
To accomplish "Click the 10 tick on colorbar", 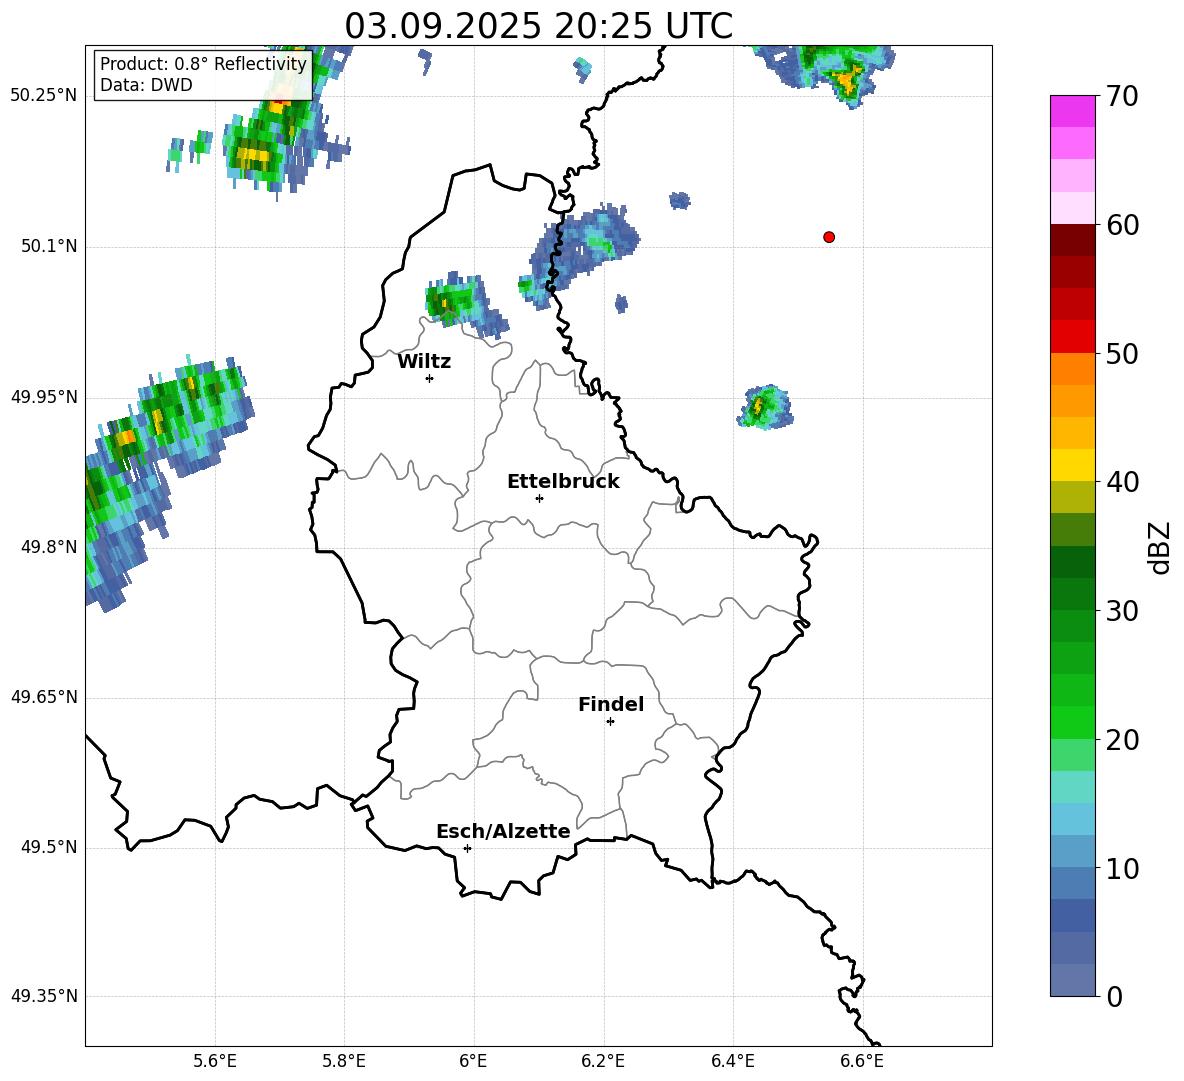I will (1122, 868).
